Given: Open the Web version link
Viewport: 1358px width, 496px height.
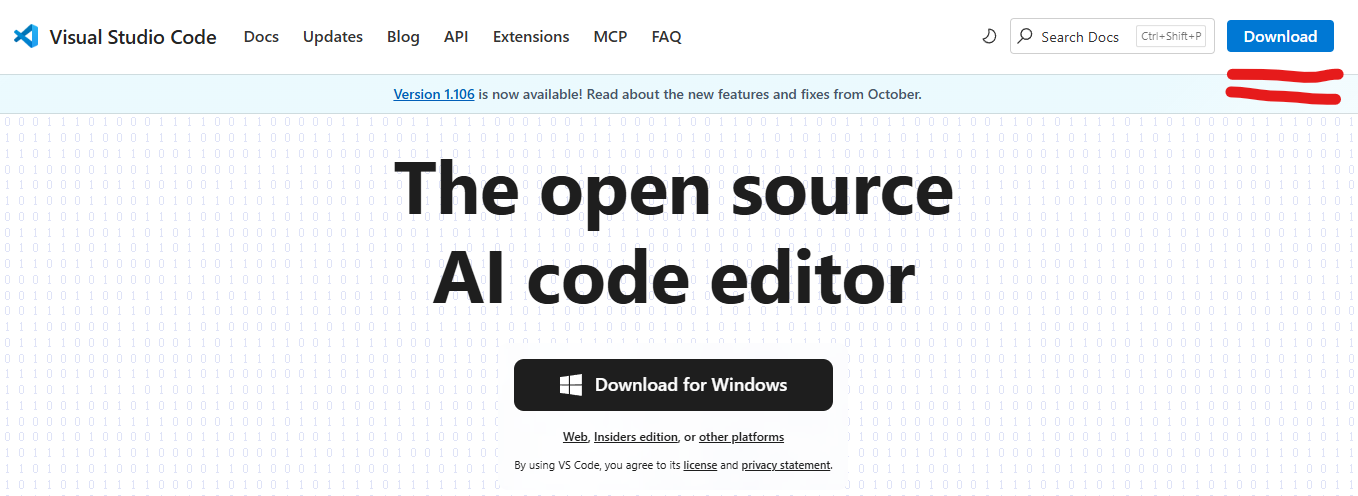Looking at the screenshot, I should point(575,437).
